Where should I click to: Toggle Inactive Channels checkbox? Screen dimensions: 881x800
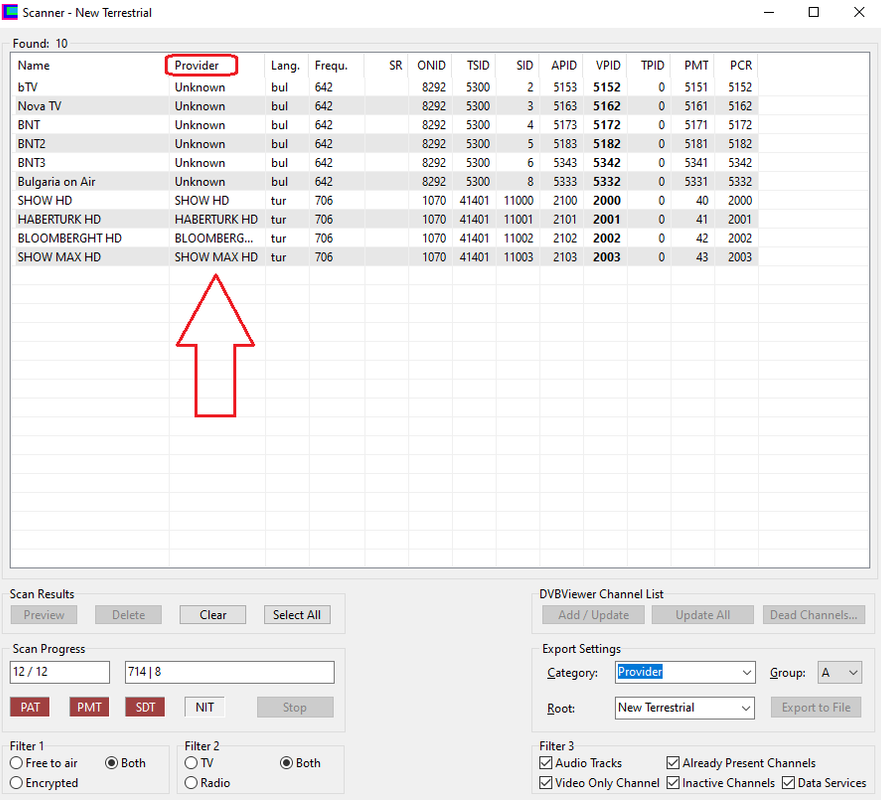pos(720,783)
